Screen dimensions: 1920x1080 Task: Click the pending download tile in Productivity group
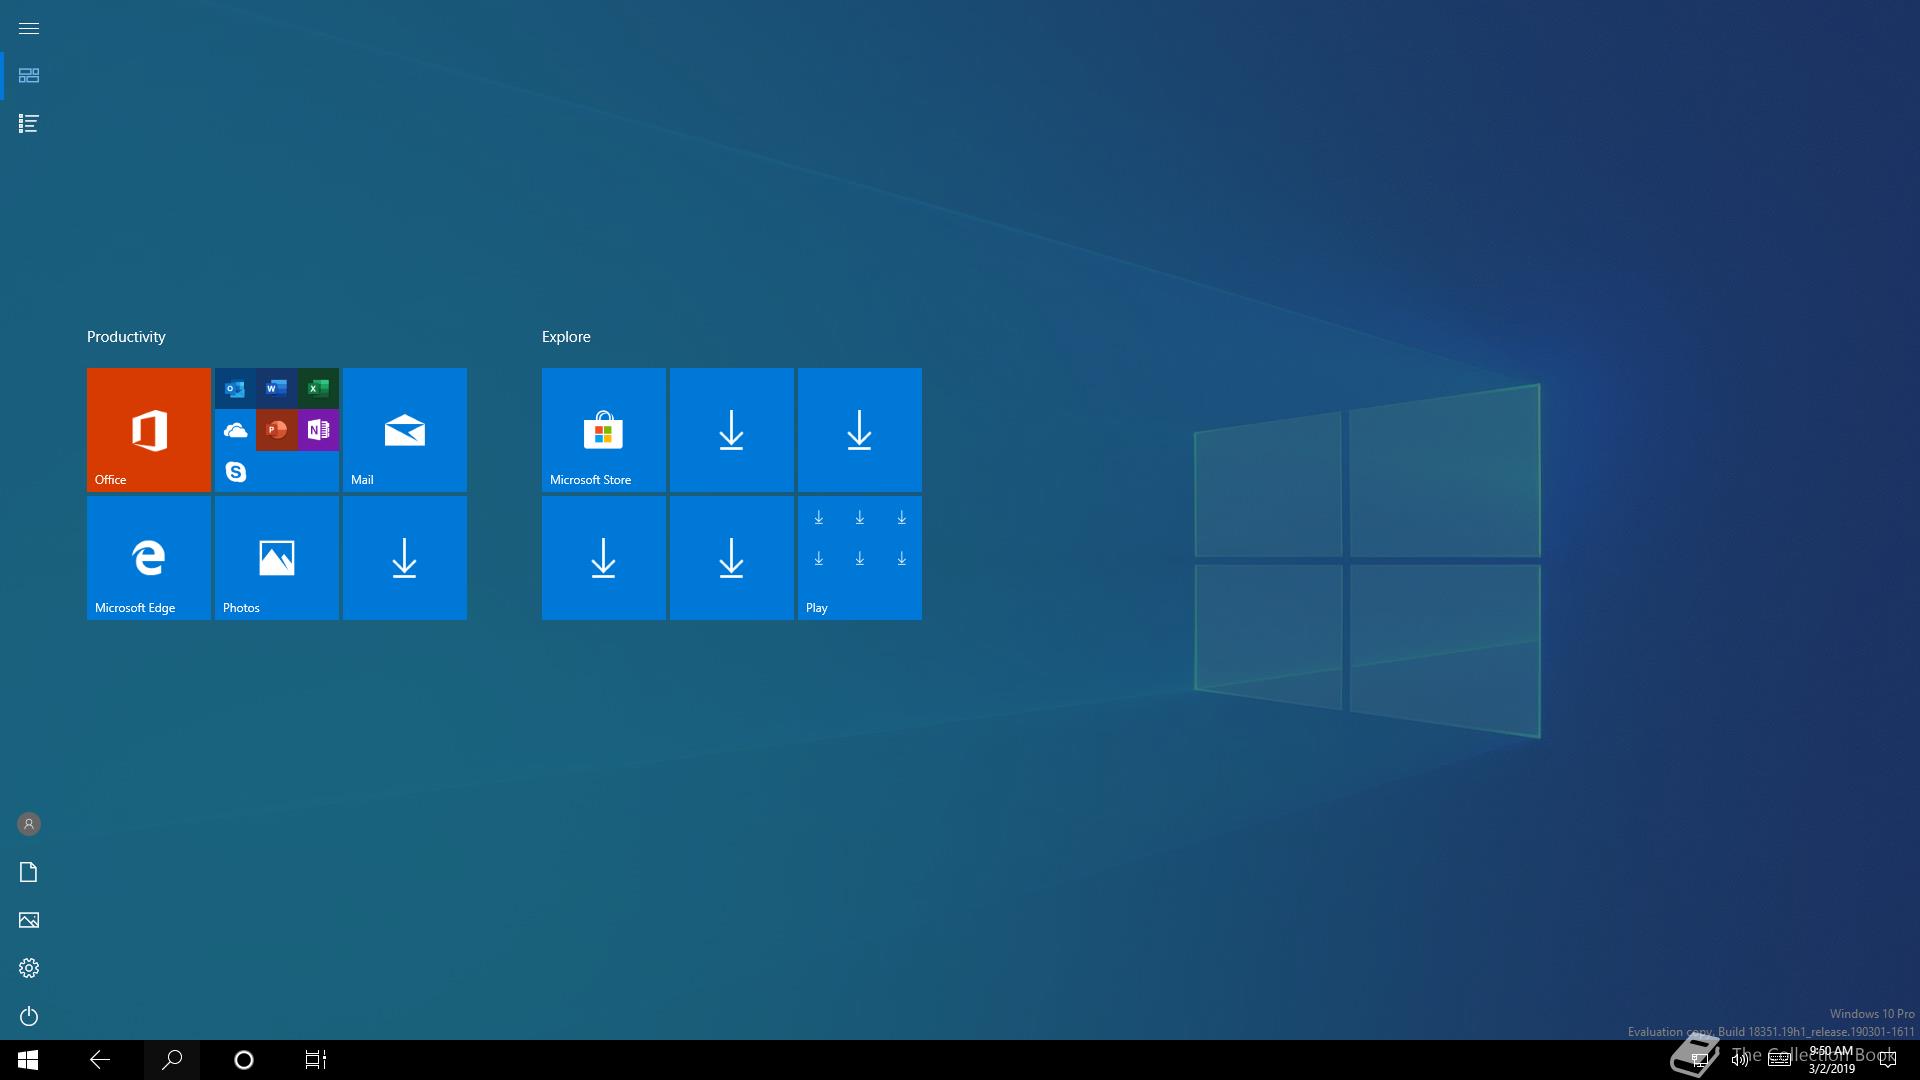pyautogui.click(x=405, y=558)
